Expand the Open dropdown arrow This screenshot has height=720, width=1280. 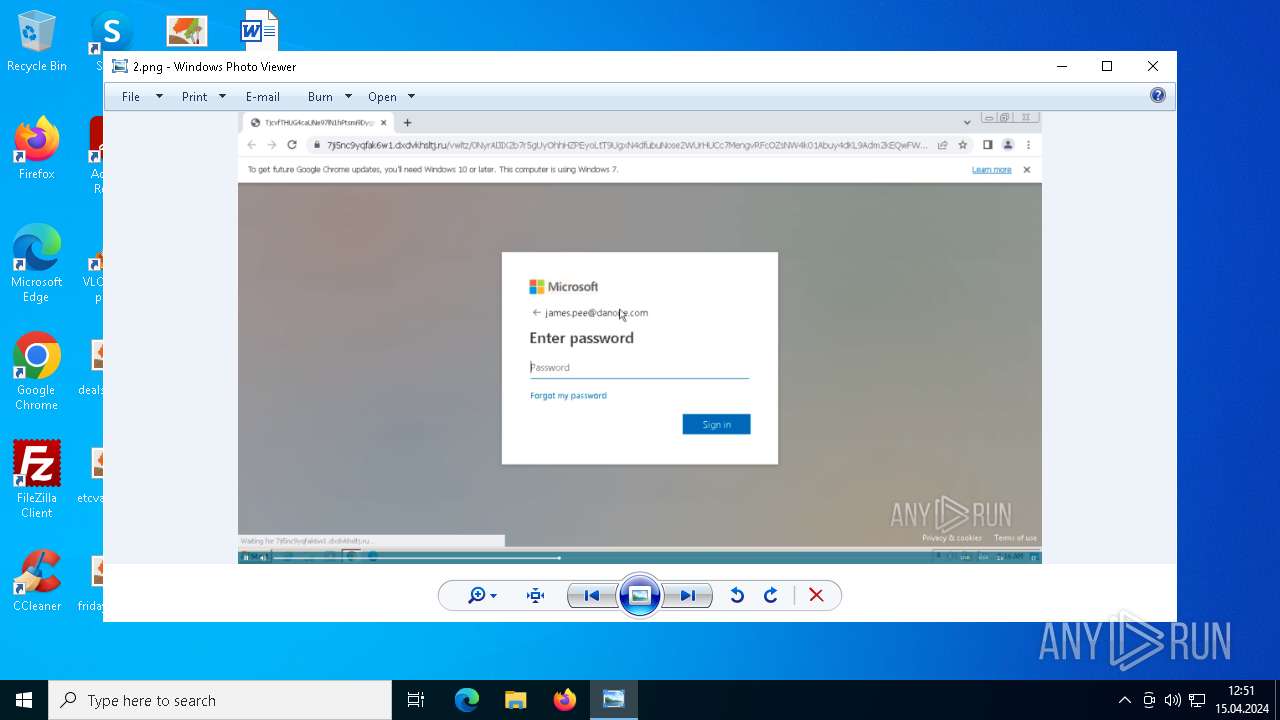411,97
